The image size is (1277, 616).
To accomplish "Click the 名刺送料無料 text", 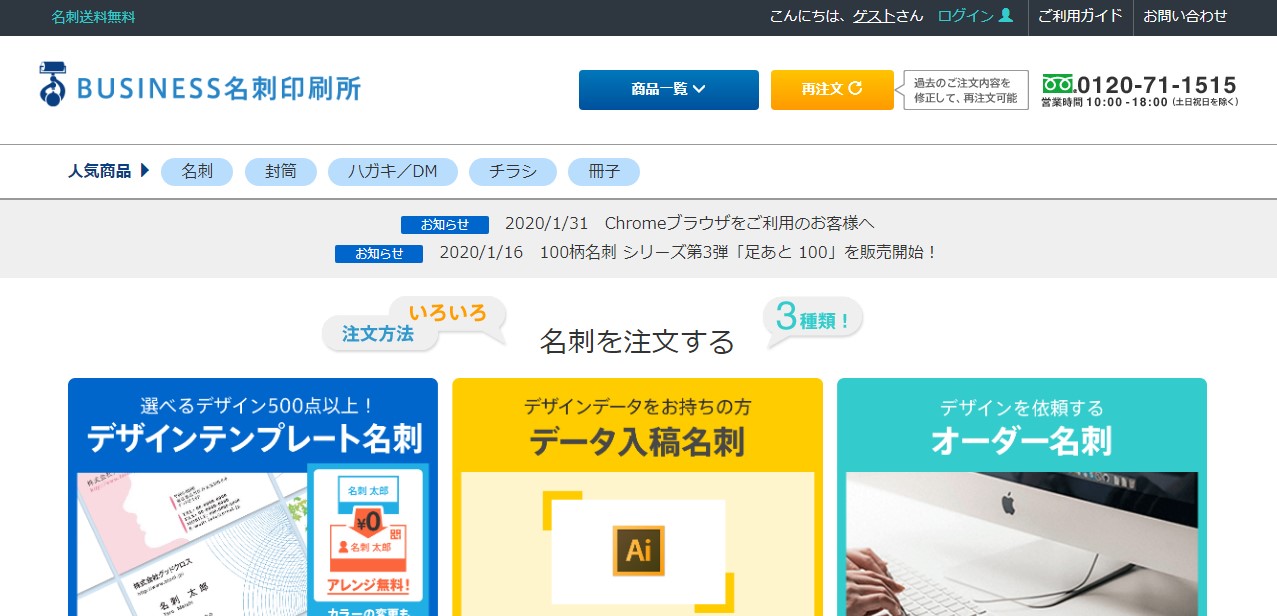I will [93, 17].
